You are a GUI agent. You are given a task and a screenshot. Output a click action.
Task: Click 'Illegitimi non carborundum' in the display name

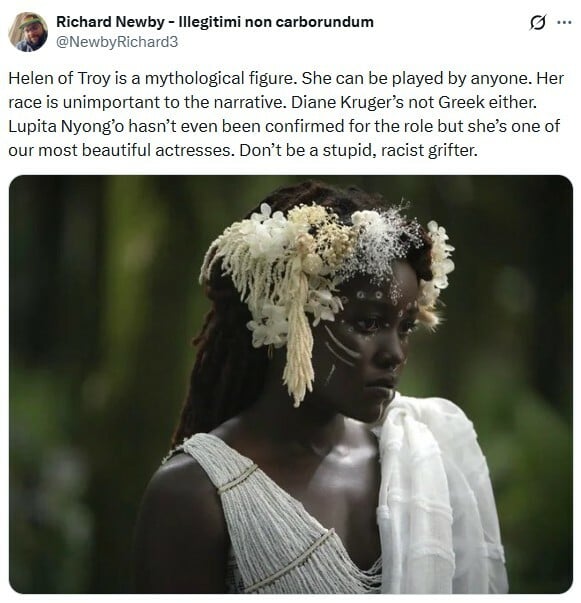click(276, 22)
